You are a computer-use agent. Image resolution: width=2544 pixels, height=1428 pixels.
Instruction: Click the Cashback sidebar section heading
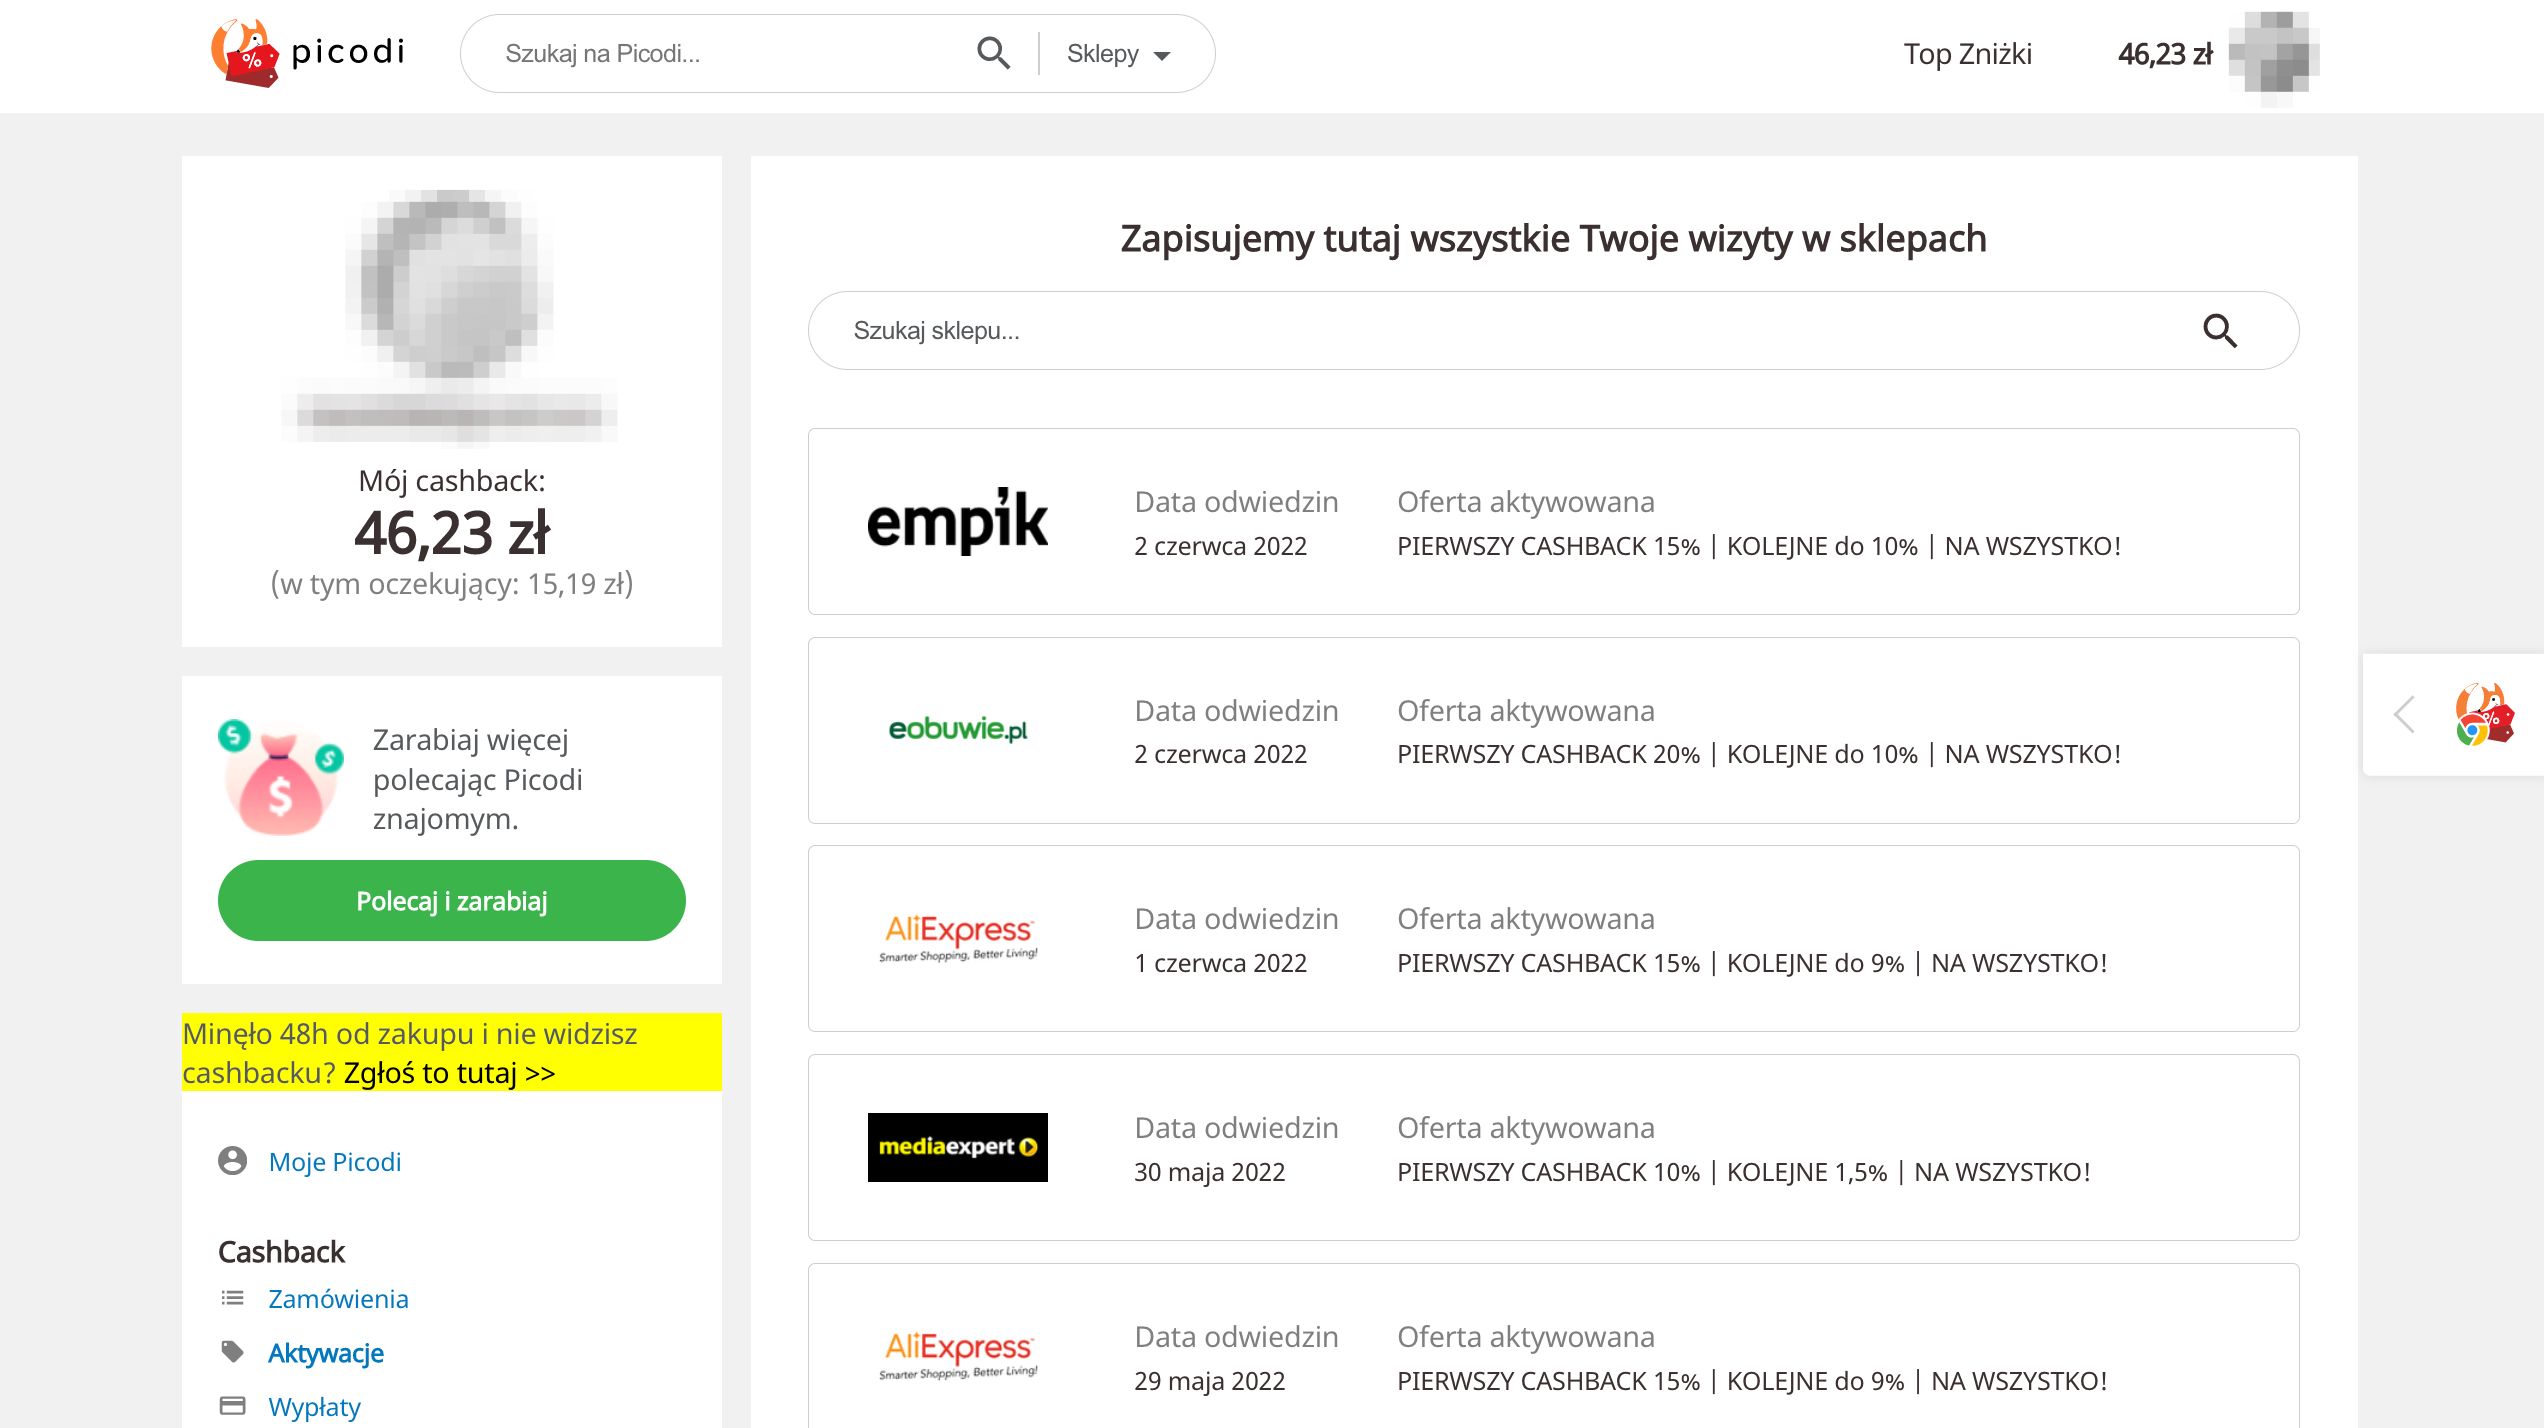pos(281,1252)
